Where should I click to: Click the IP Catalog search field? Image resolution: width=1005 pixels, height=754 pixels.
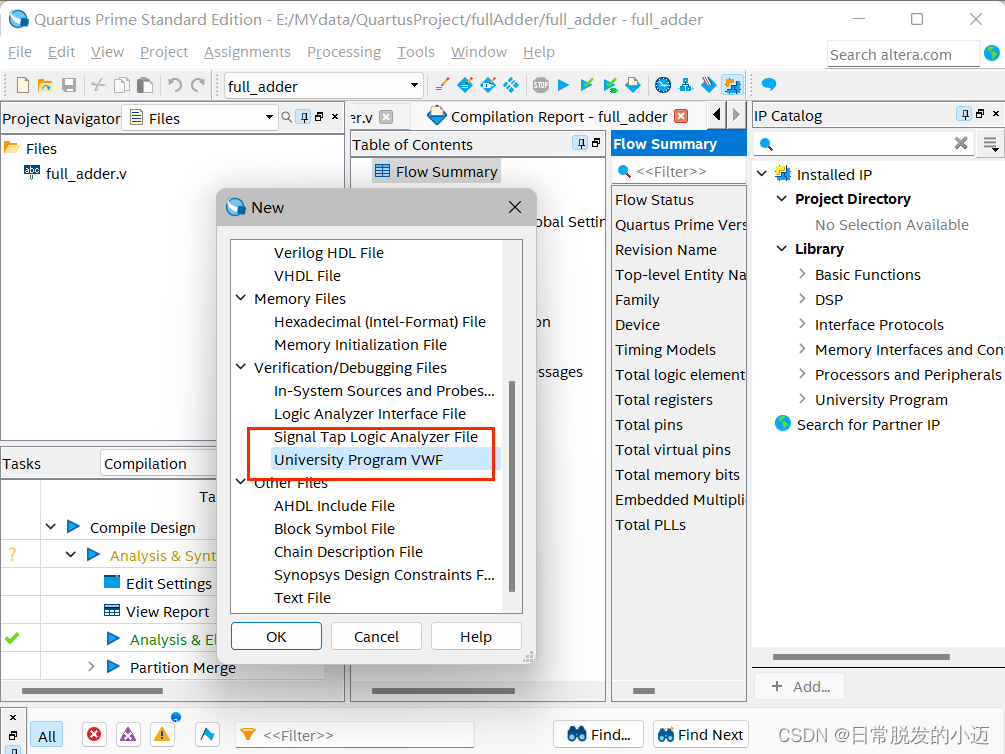863,144
